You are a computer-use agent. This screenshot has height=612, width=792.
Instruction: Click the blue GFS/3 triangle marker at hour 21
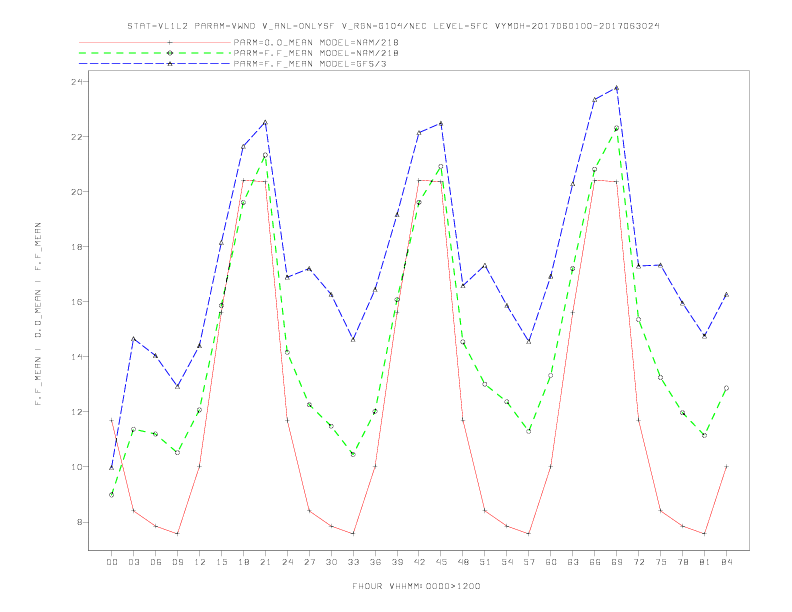(265, 122)
